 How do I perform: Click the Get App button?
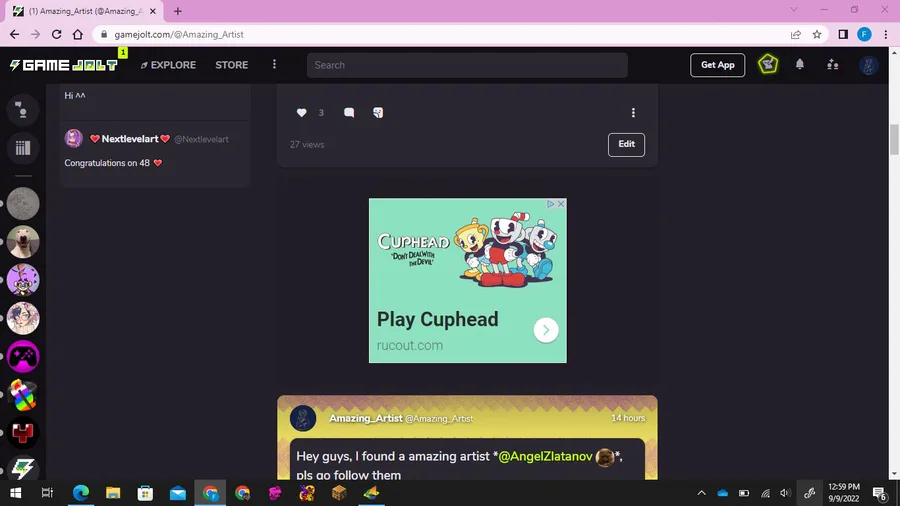pyautogui.click(x=717, y=65)
